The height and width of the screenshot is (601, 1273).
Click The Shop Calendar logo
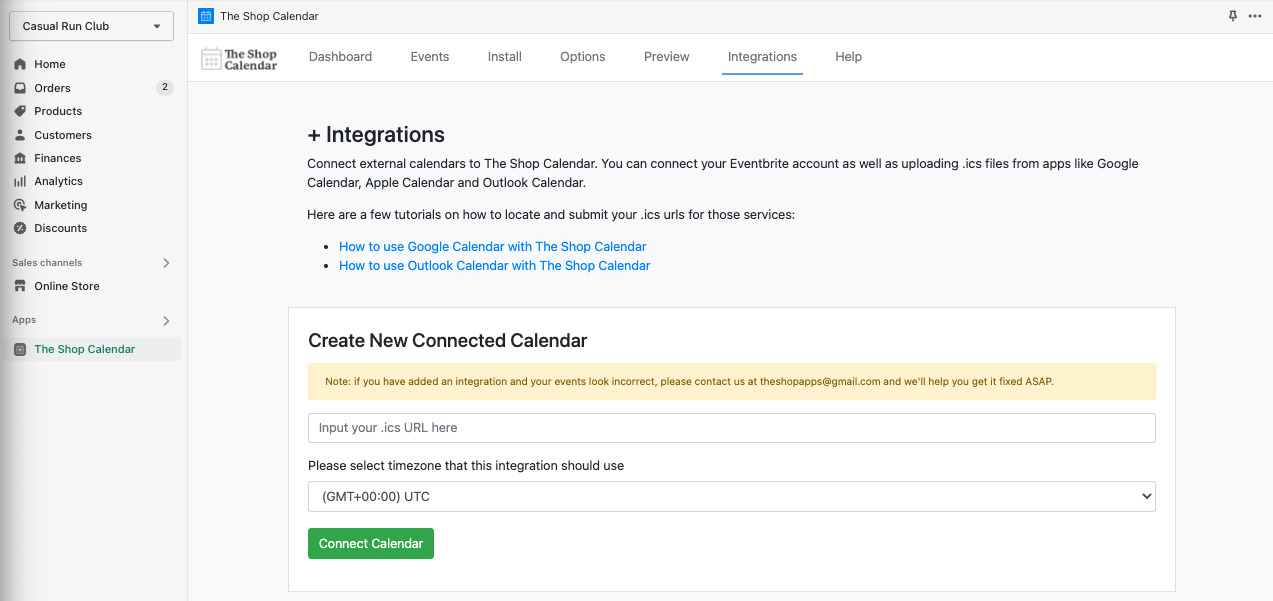click(239, 59)
